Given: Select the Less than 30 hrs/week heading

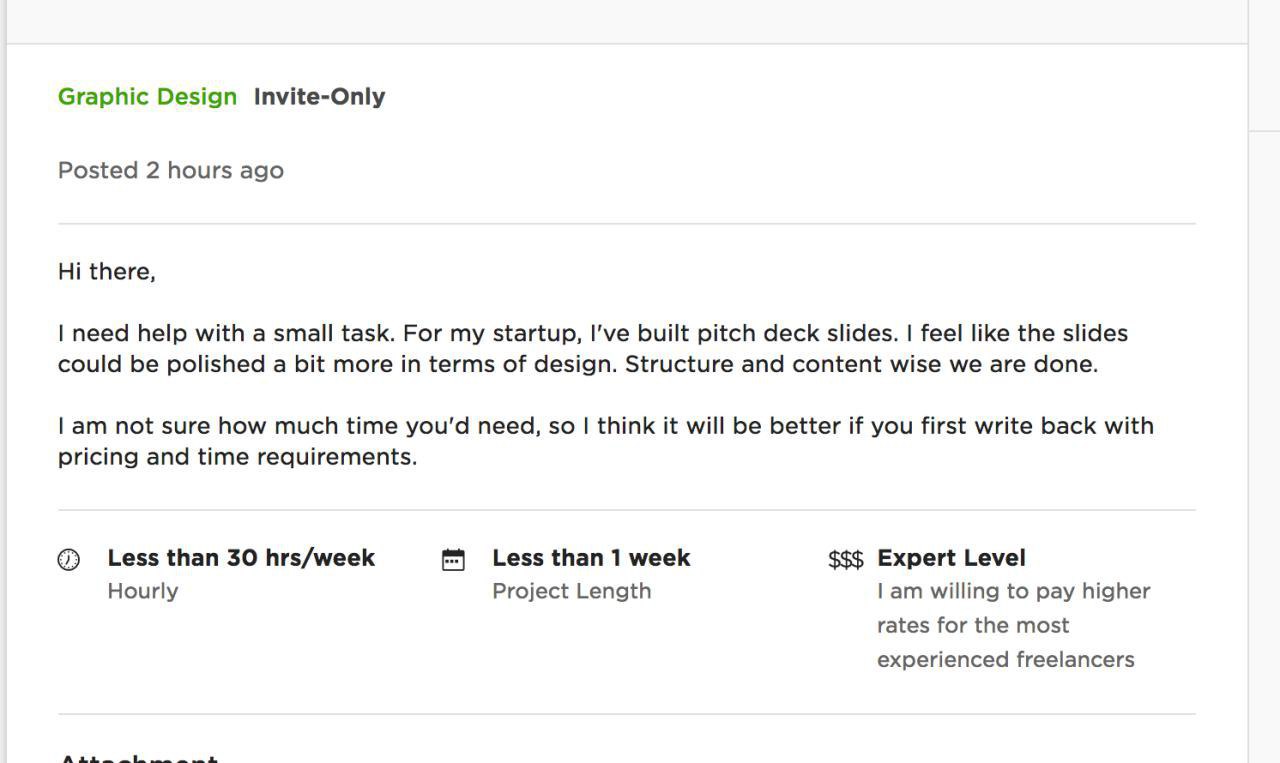Looking at the screenshot, I should click(x=241, y=558).
